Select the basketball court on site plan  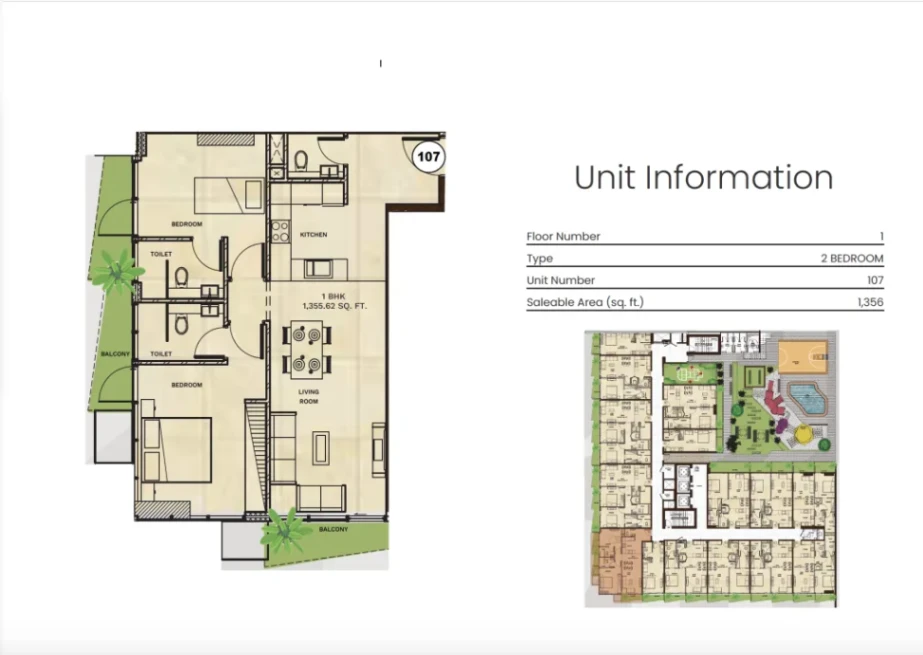pos(804,355)
